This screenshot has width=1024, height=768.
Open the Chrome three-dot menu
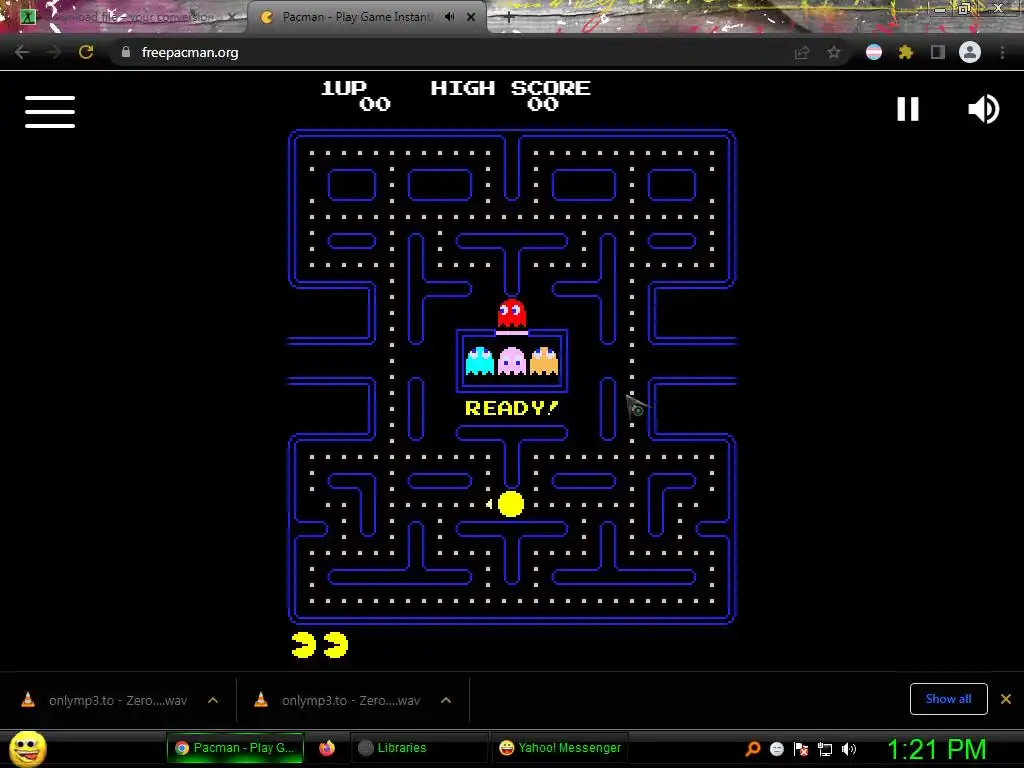tap(1002, 52)
